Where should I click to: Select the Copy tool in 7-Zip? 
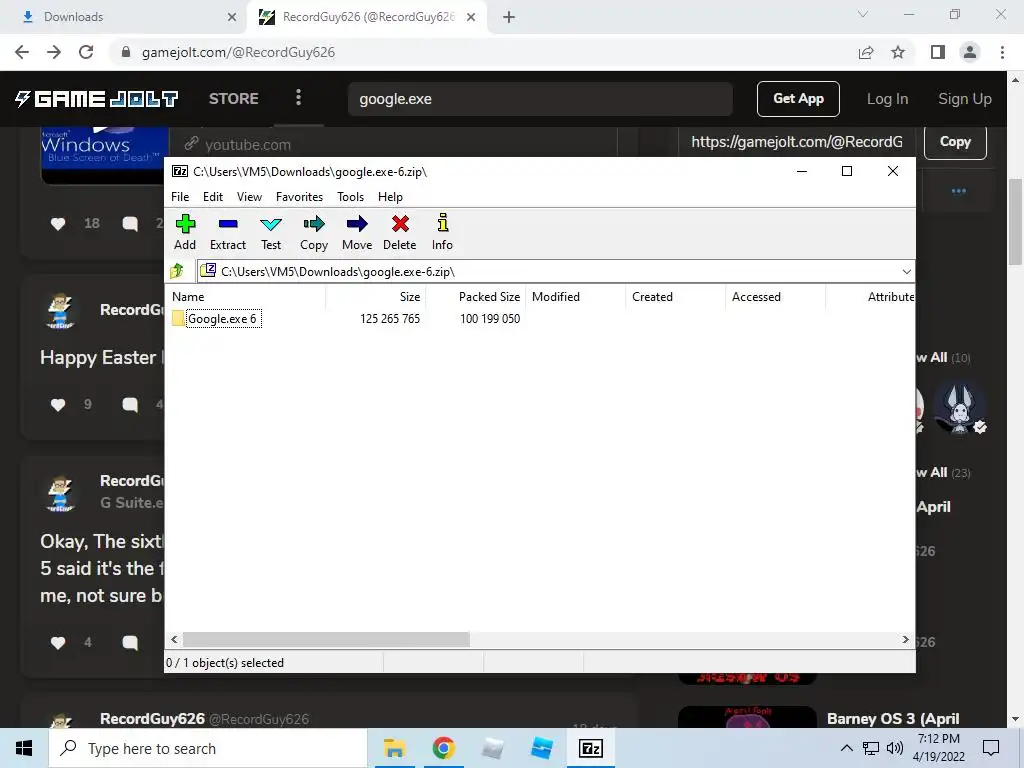(x=314, y=232)
